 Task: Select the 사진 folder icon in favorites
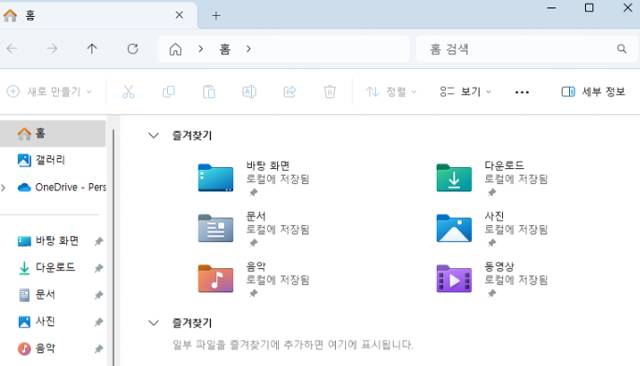tap(454, 228)
